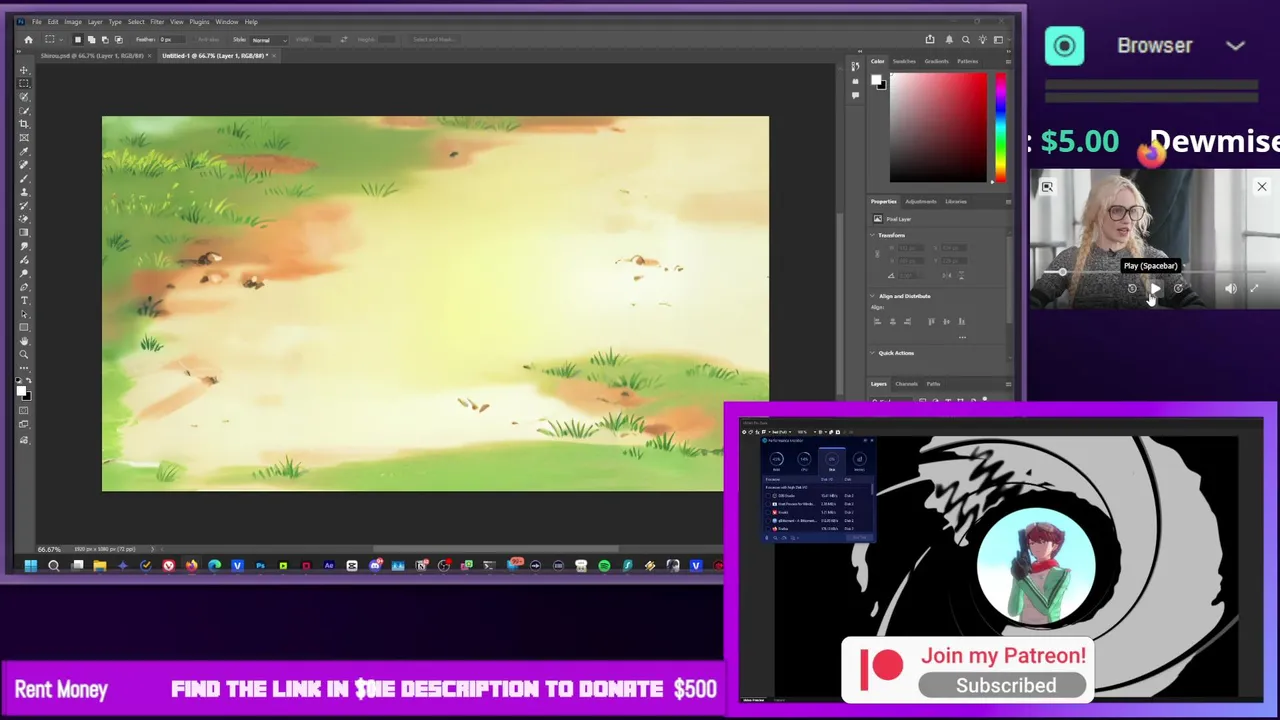Select the Frame tool in the toolbar
The width and height of the screenshot is (1280, 720).
(x=24, y=137)
